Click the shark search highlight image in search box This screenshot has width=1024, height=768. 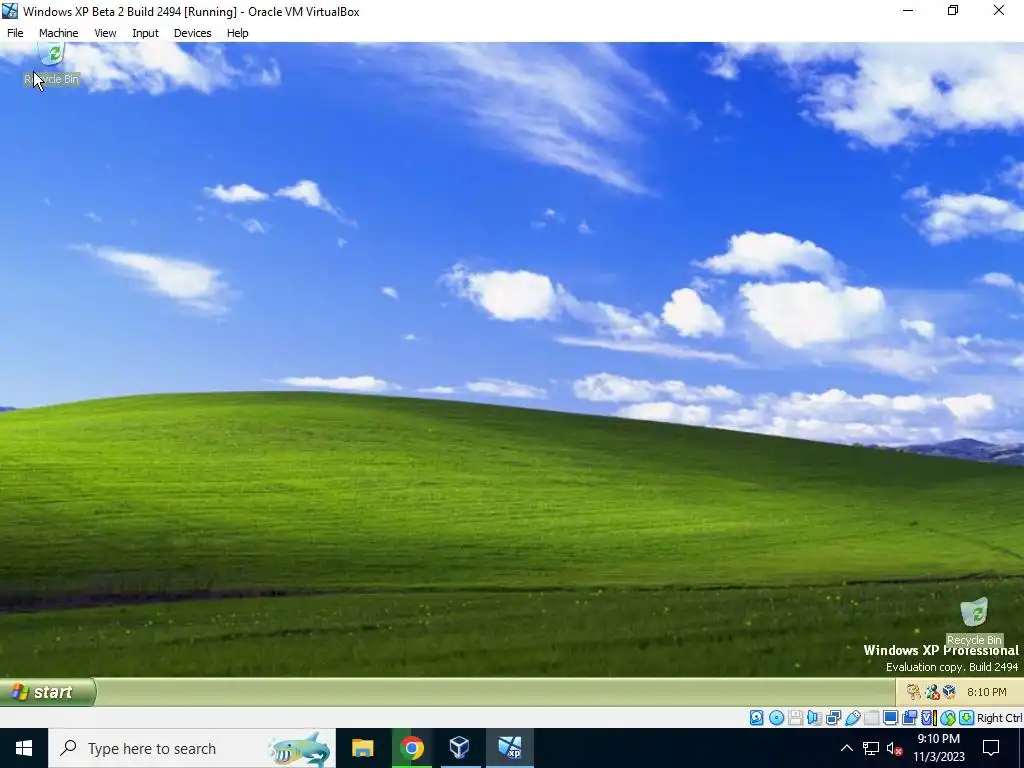pyautogui.click(x=300, y=748)
